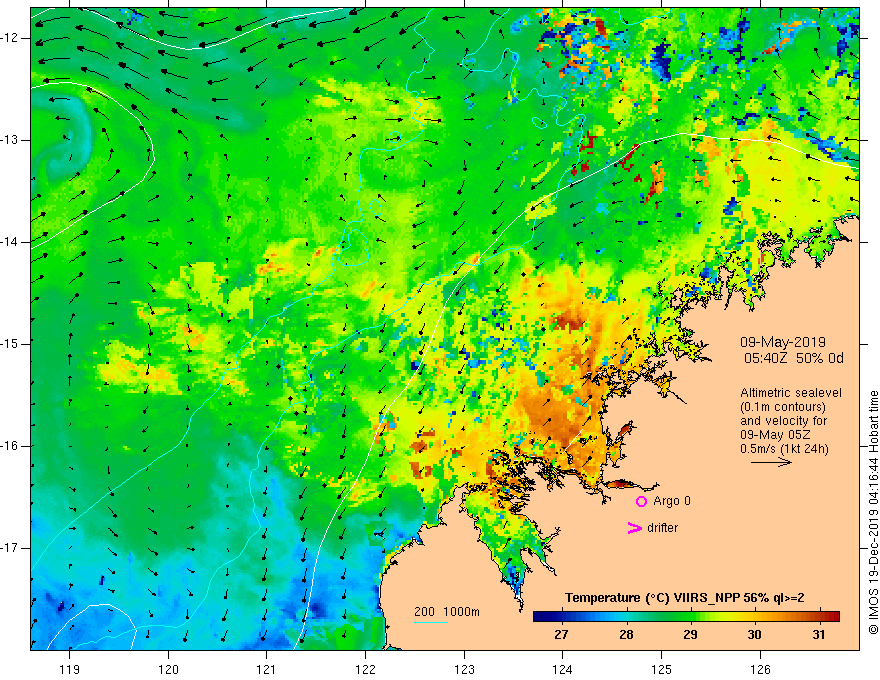Click the 30 tick on the color bar

(754, 635)
